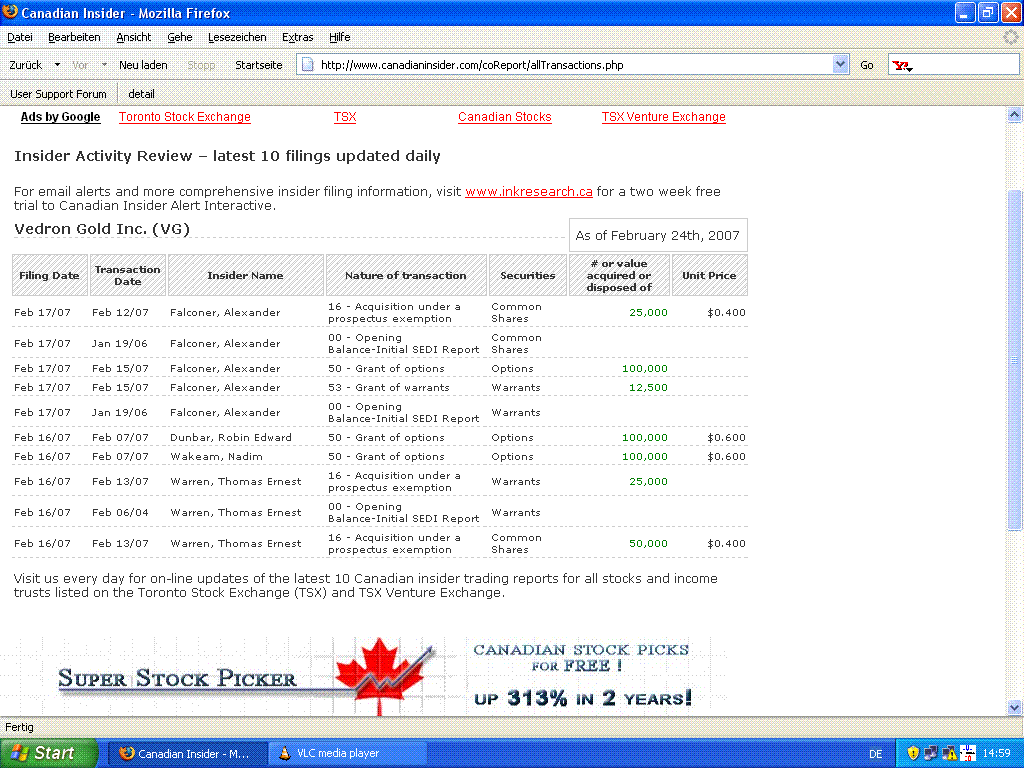This screenshot has height=768, width=1024.
Task: Click the Stopp button
Action: pos(201,65)
